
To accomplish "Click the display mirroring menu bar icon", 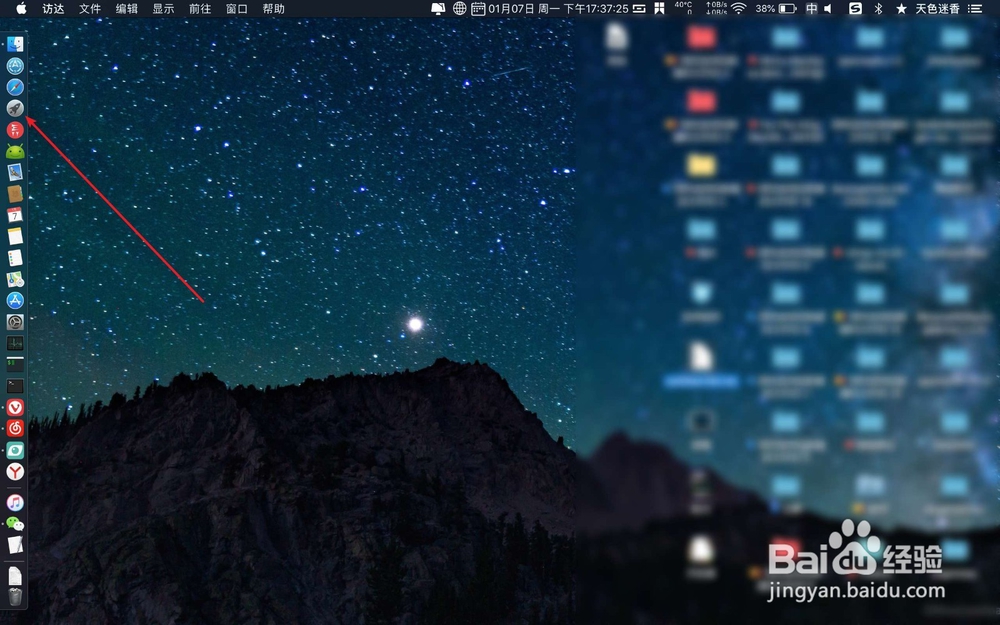I will point(438,8).
